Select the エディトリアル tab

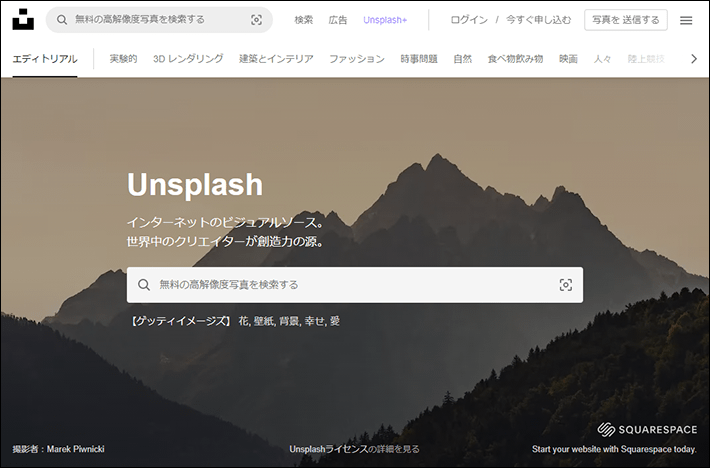point(45,59)
